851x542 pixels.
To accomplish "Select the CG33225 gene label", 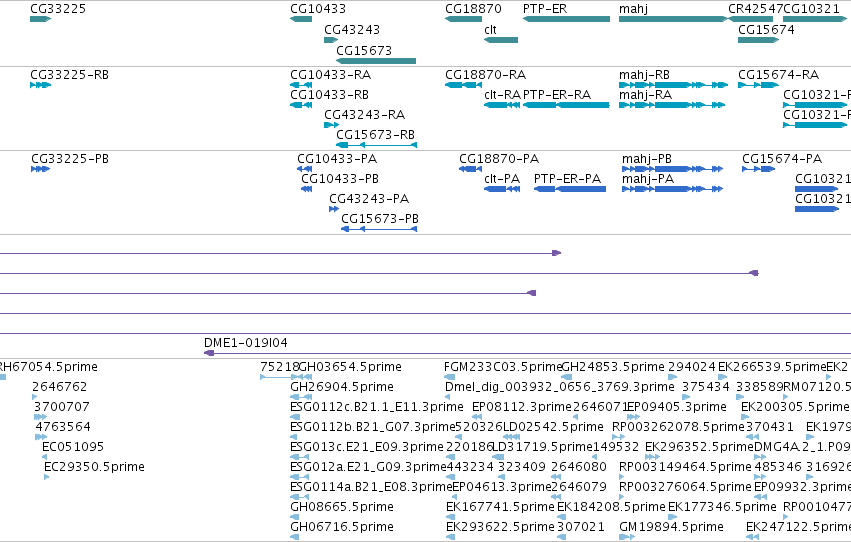I will [x=58, y=9].
